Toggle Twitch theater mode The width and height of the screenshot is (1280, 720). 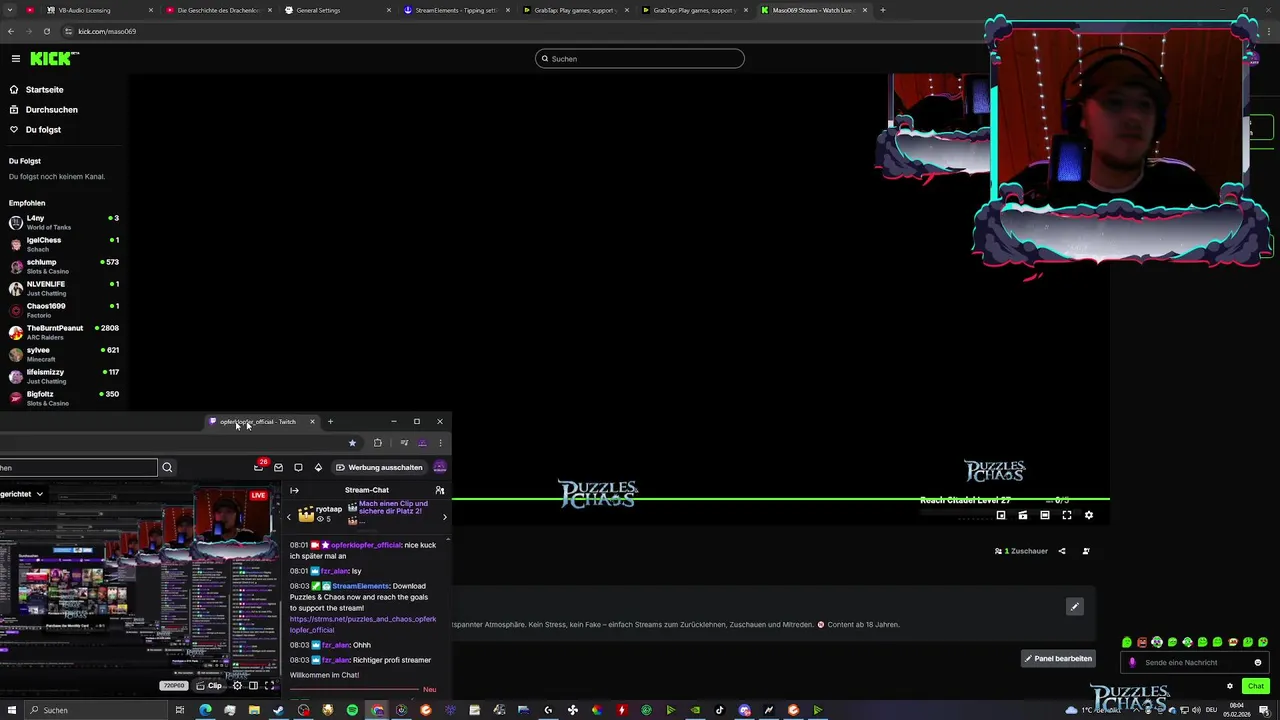click(253, 686)
